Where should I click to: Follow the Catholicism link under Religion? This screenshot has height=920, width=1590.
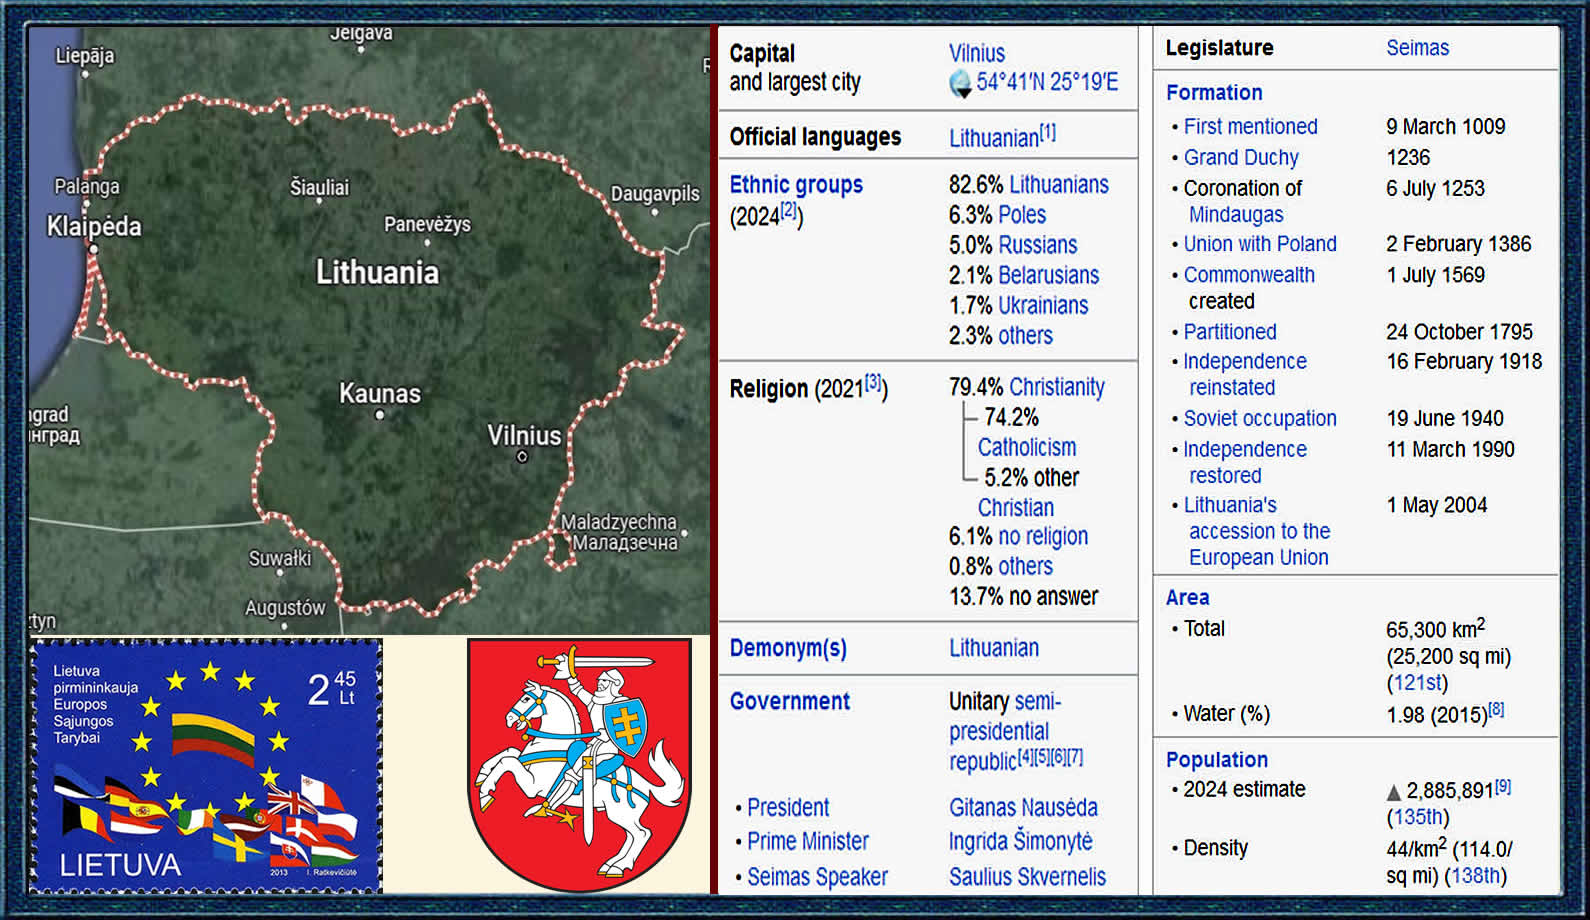(x=1027, y=447)
